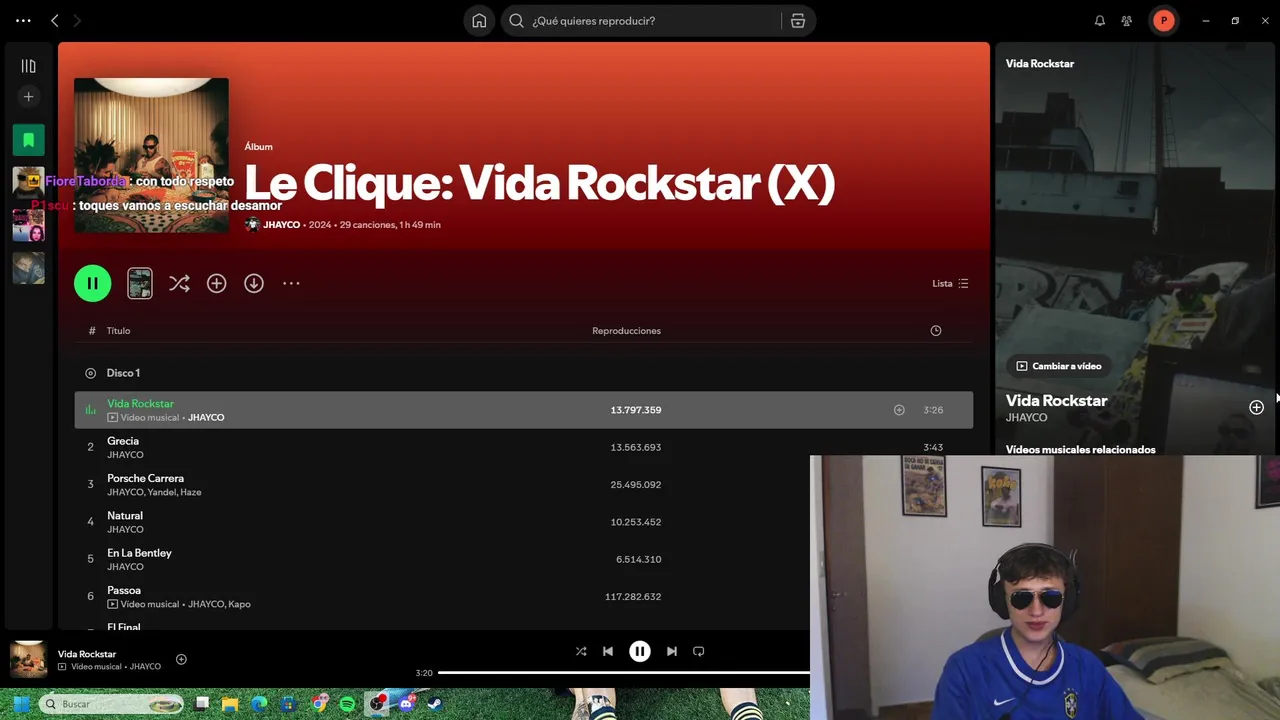Open artist Kapo in Passoa row

tap(239, 604)
